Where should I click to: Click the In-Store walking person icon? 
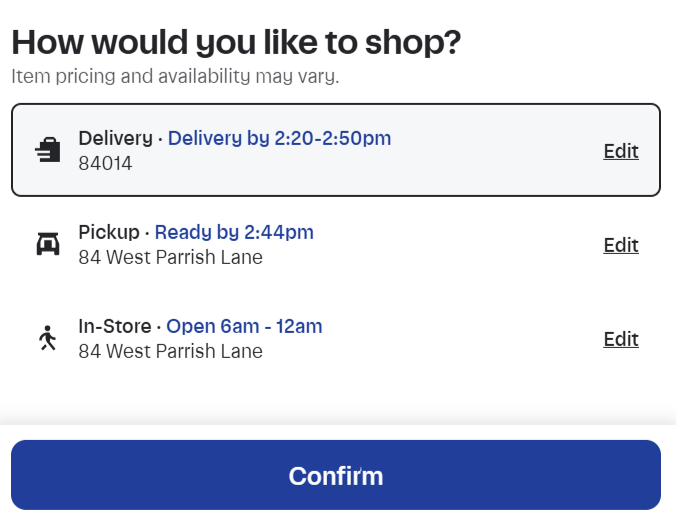[48, 339]
